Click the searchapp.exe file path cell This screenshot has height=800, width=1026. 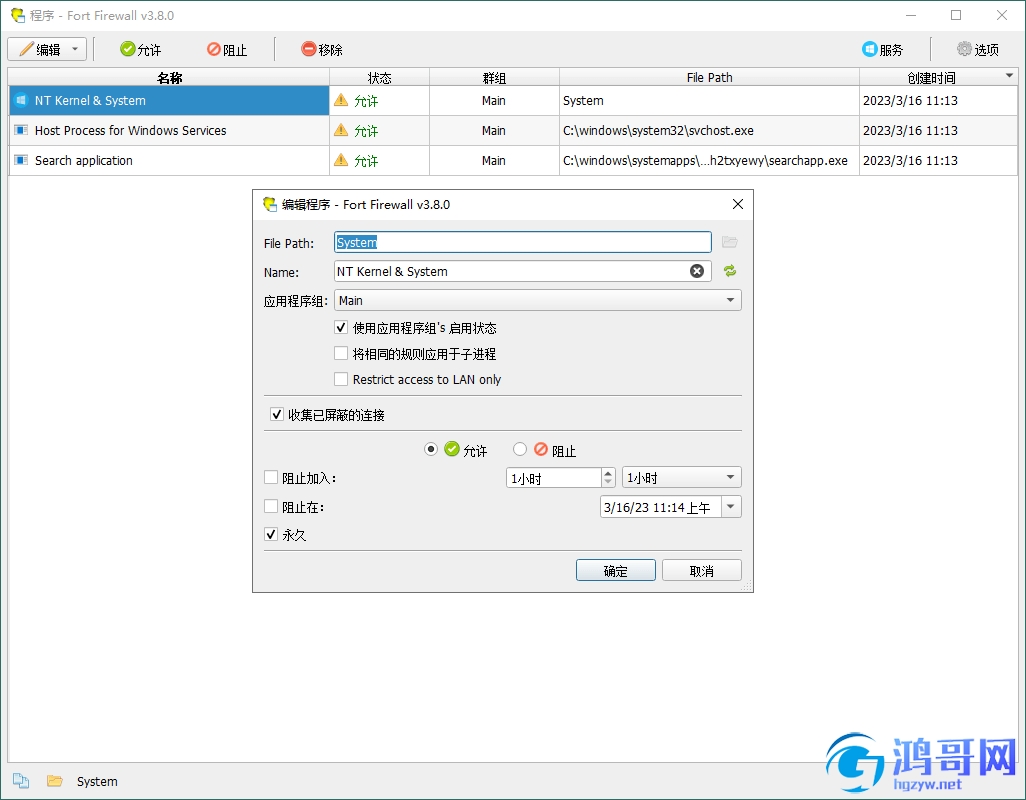coord(709,161)
